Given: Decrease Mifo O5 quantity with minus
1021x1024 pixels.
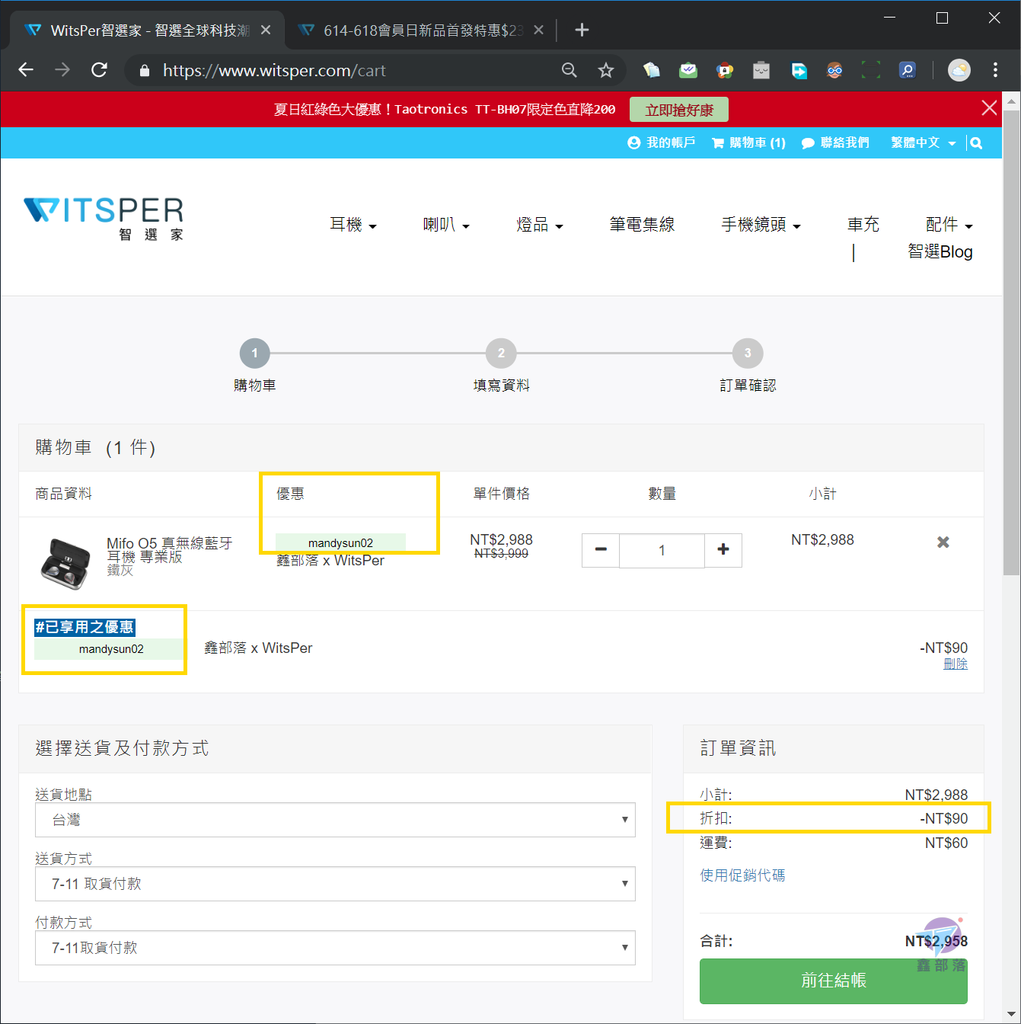Looking at the screenshot, I should point(601,550).
